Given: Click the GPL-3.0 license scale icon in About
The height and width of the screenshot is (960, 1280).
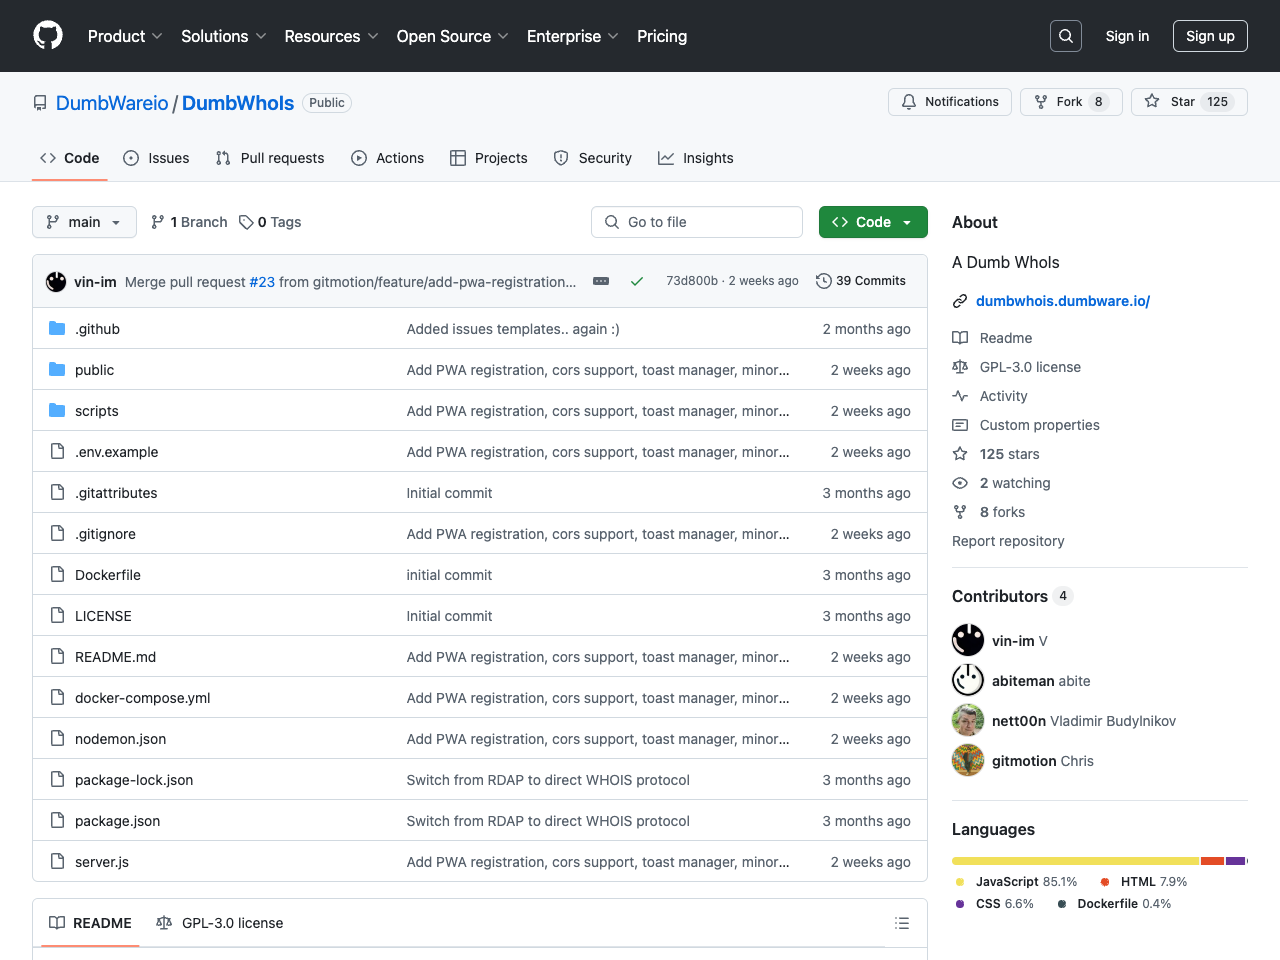Looking at the screenshot, I should pos(960,367).
